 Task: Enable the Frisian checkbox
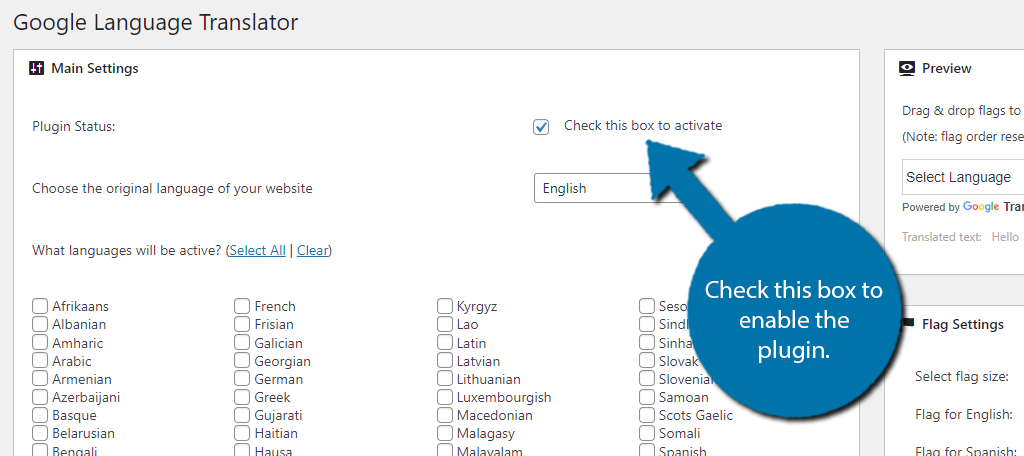click(242, 324)
